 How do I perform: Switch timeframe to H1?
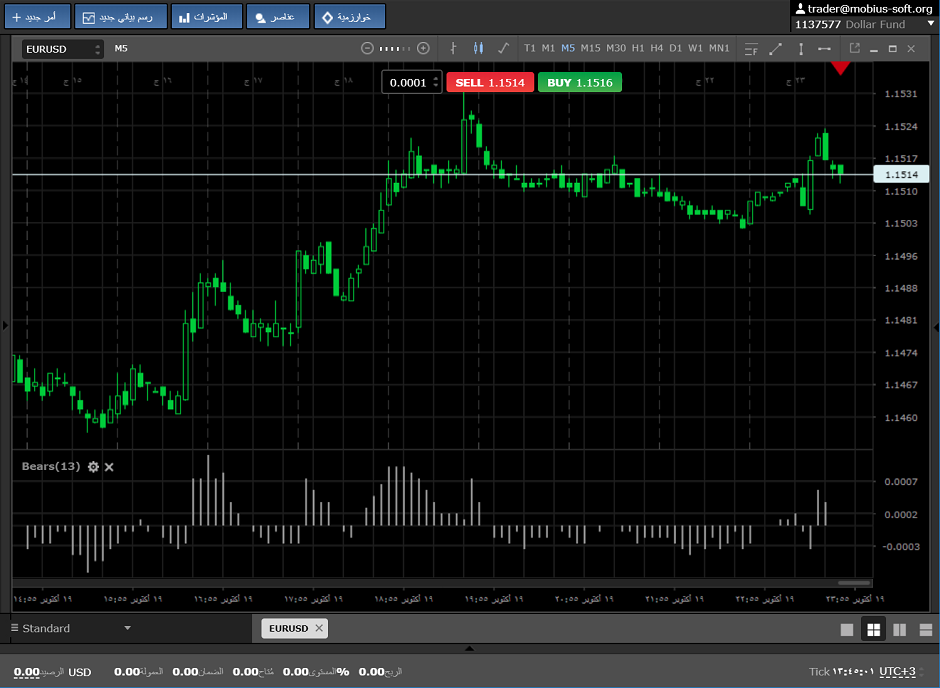point(638,48)
